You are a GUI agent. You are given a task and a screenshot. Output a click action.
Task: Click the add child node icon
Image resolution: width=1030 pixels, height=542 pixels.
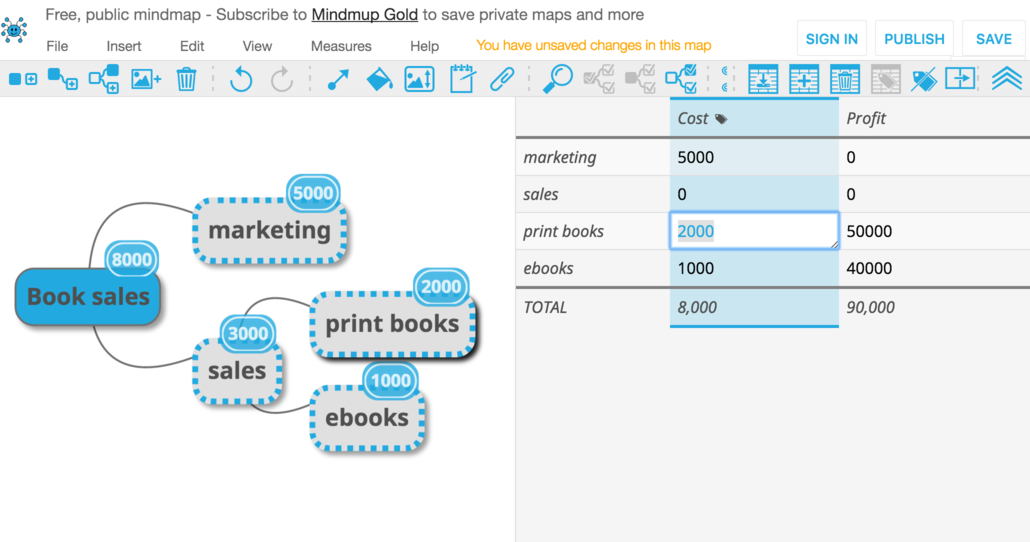pos(63,79)
